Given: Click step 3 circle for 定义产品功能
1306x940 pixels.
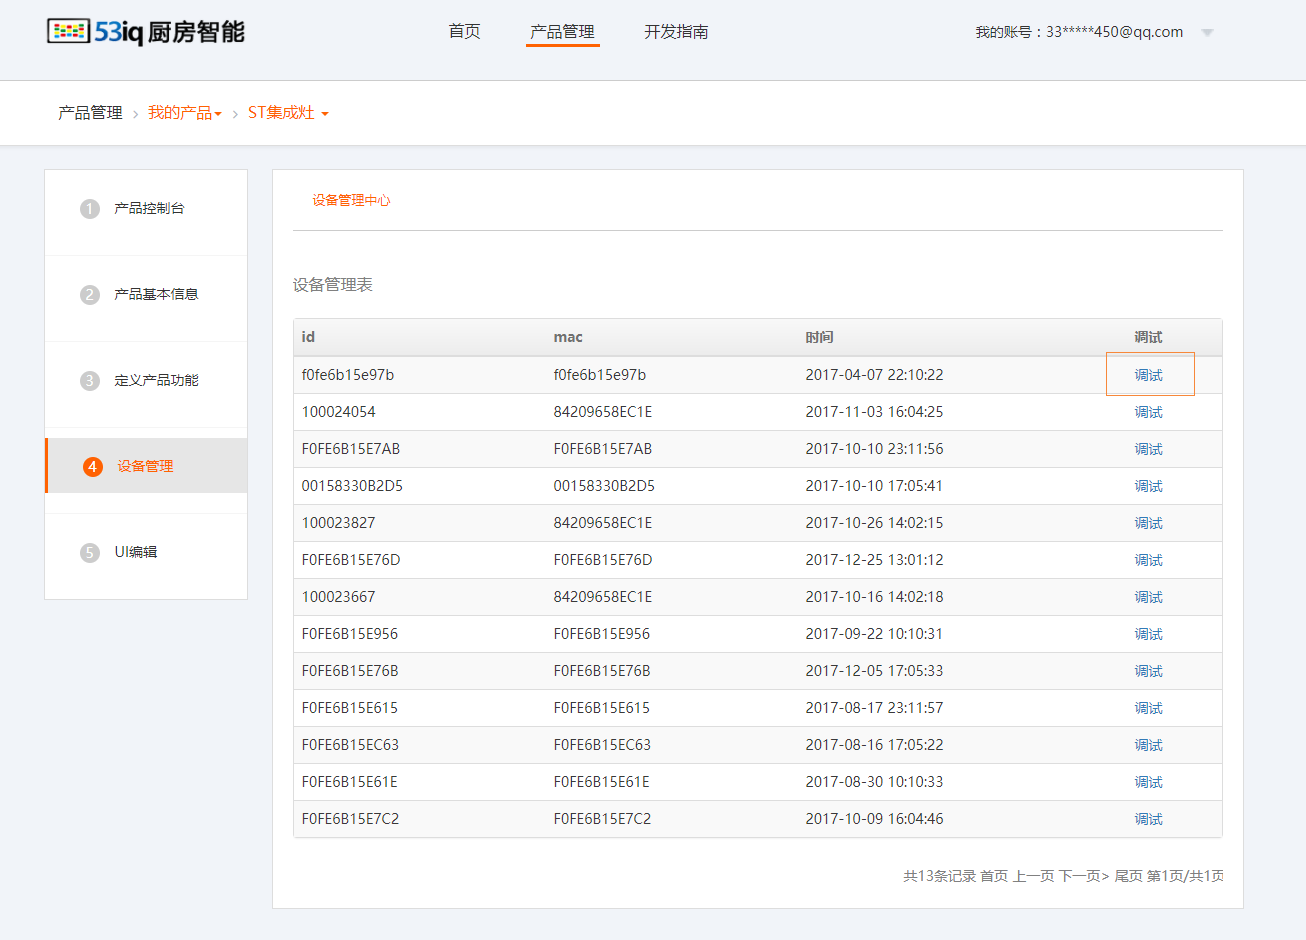Looking at the screenshot, I should click(x=90, y=381).
